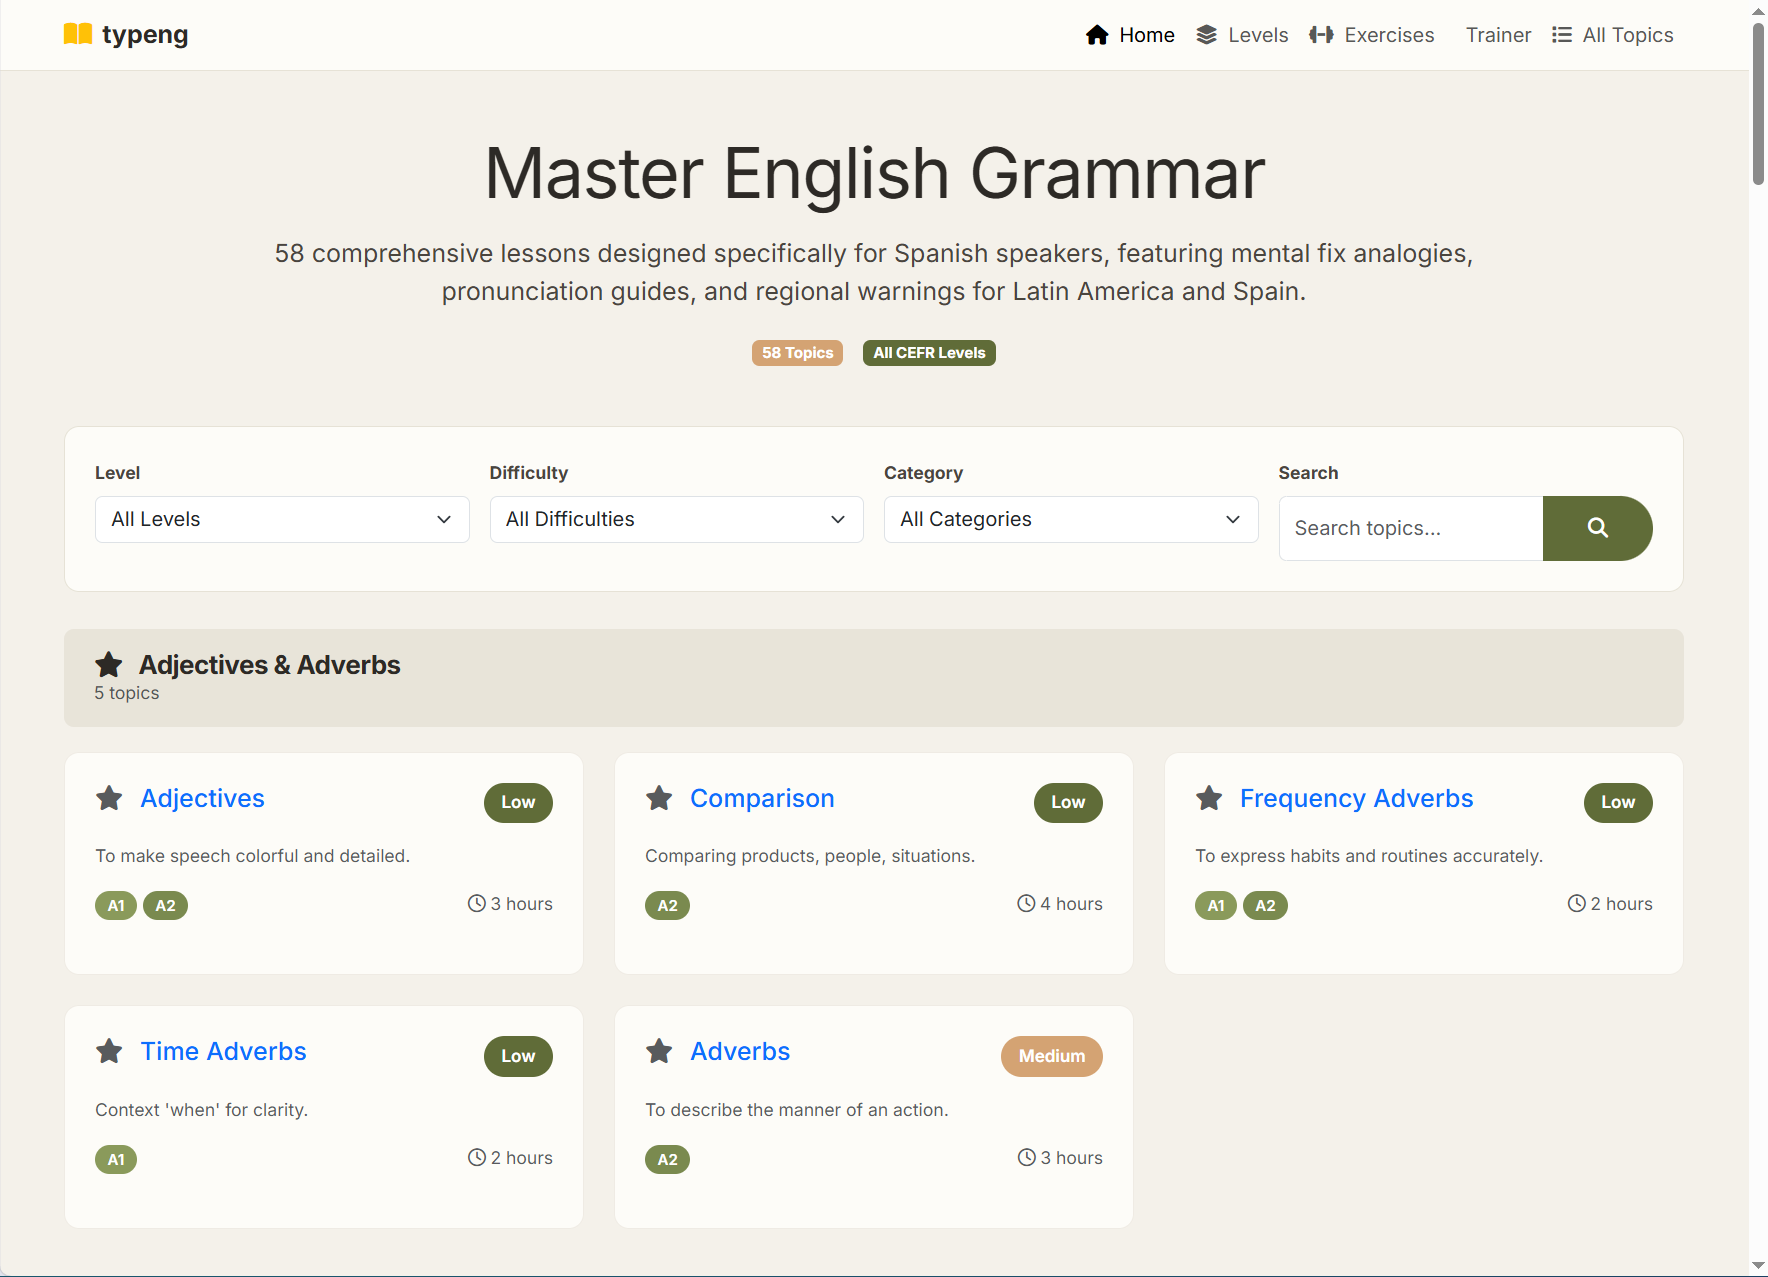Open the All Categories dropdown
The height and width of the screenshot is (1277, 1768).
click(1071, 519)
